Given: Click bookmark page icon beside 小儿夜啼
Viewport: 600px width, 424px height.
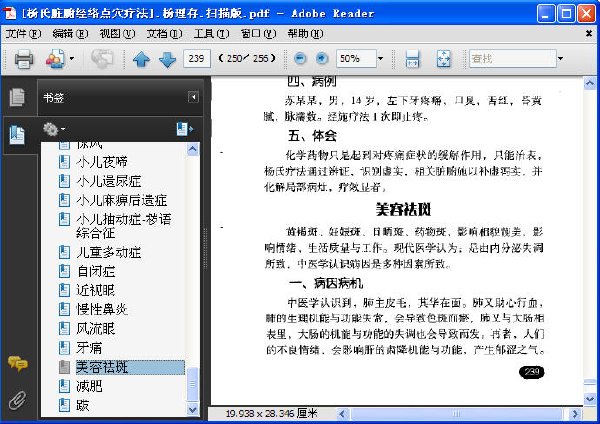Looking at the screenshot, I should point(64,162).
